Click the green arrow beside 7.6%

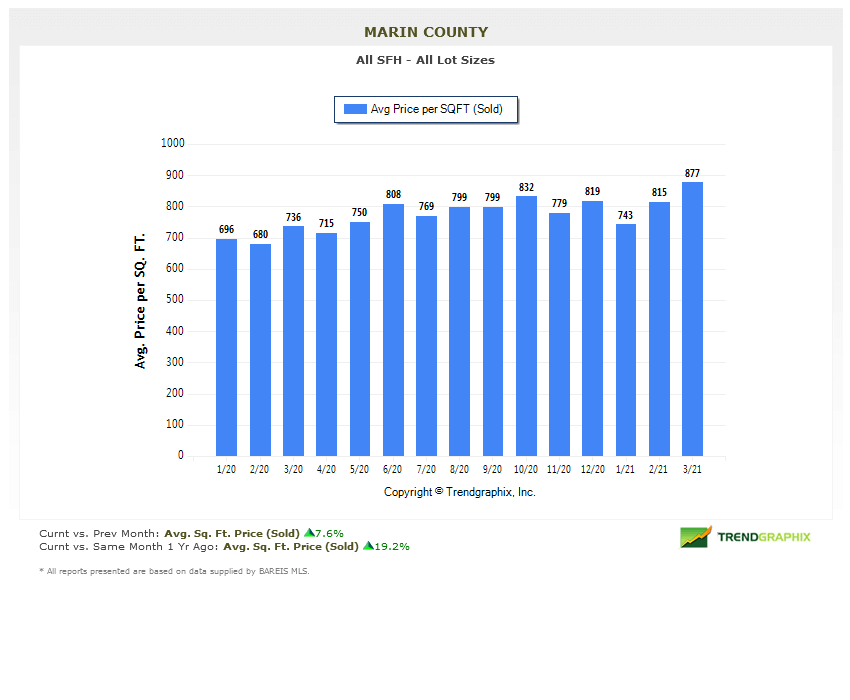[309, 533]
